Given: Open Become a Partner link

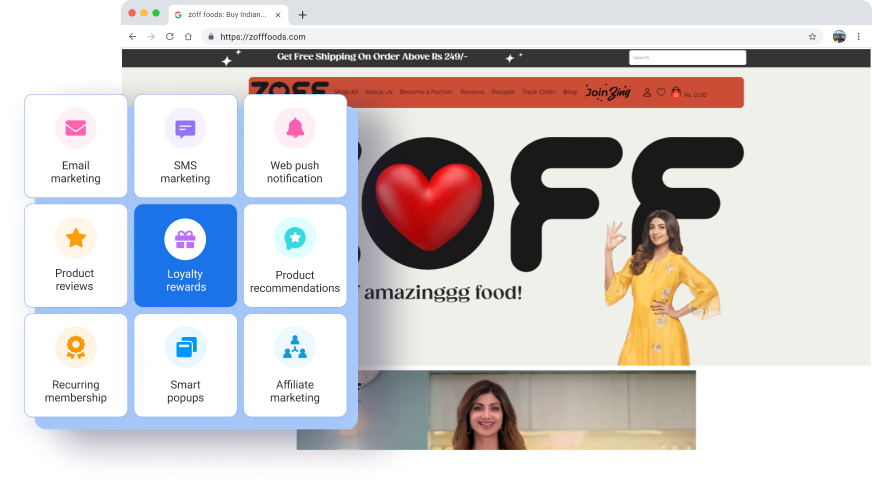Looking at the screenshot, I should click(426, 92).
